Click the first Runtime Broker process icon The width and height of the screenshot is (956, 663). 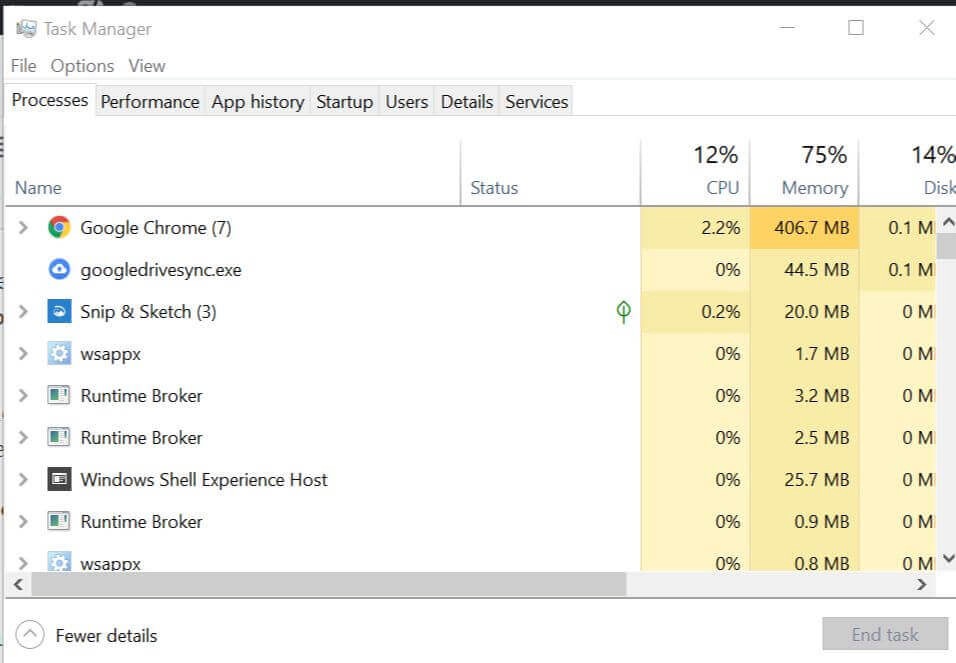(59, 395)
